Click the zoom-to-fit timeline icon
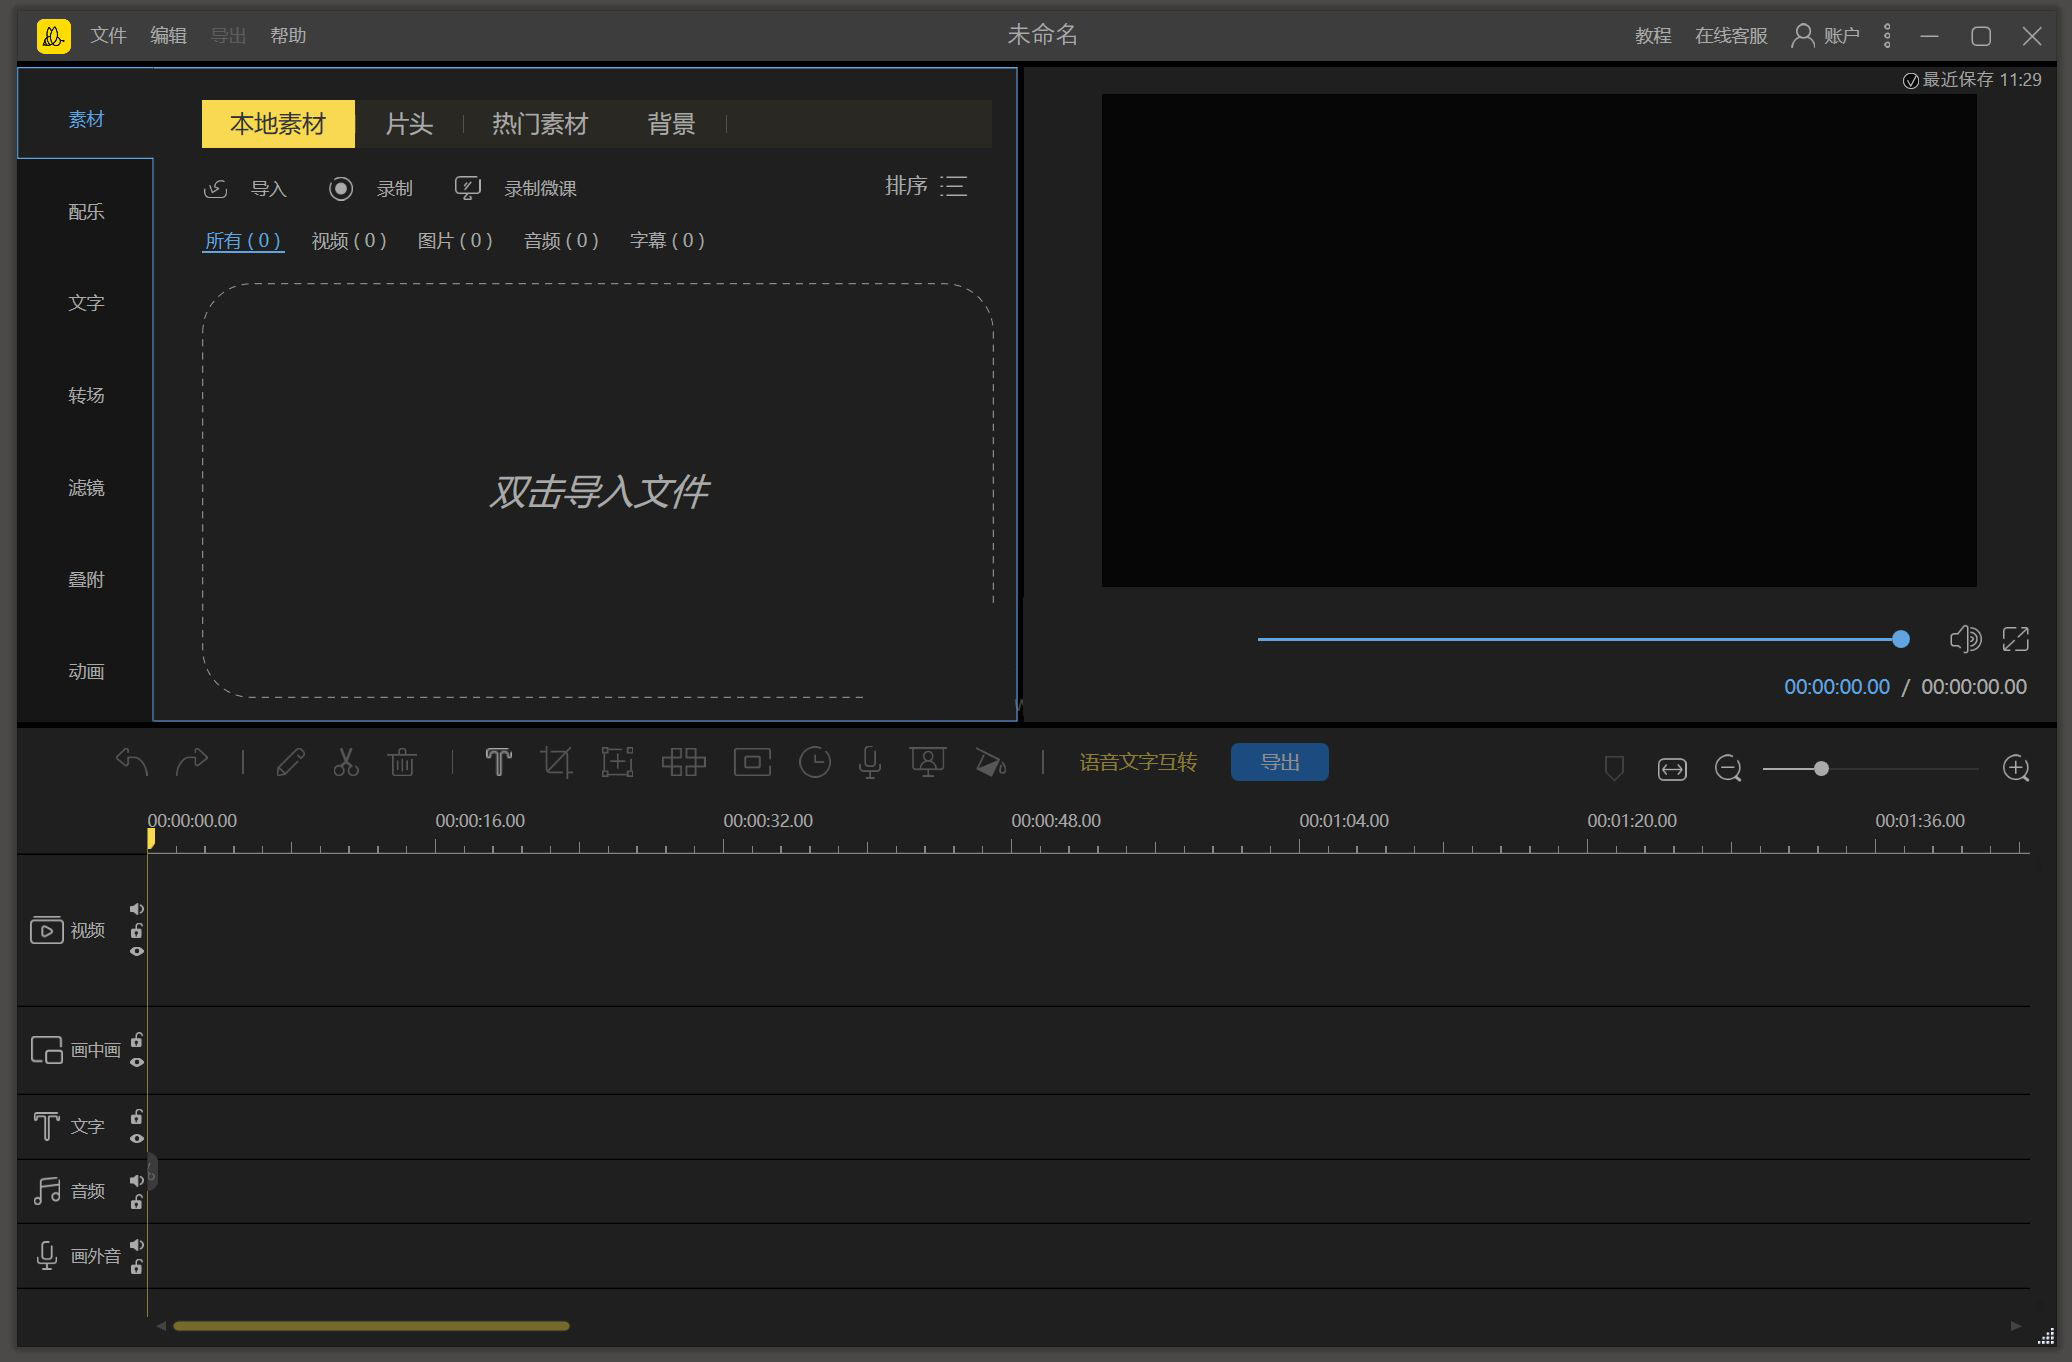Screen dimensions: 2072x1362 point(1672,768)
